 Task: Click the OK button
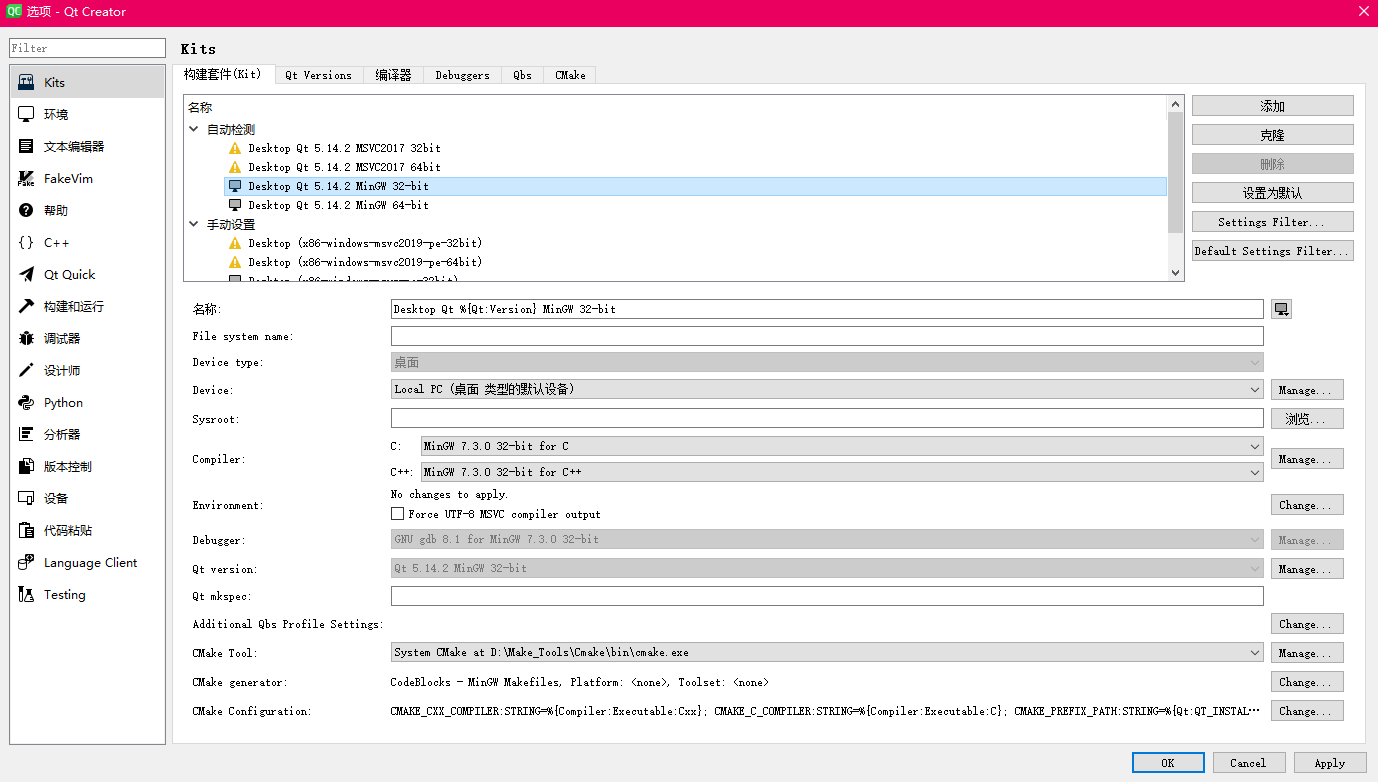coord(1168,762)
